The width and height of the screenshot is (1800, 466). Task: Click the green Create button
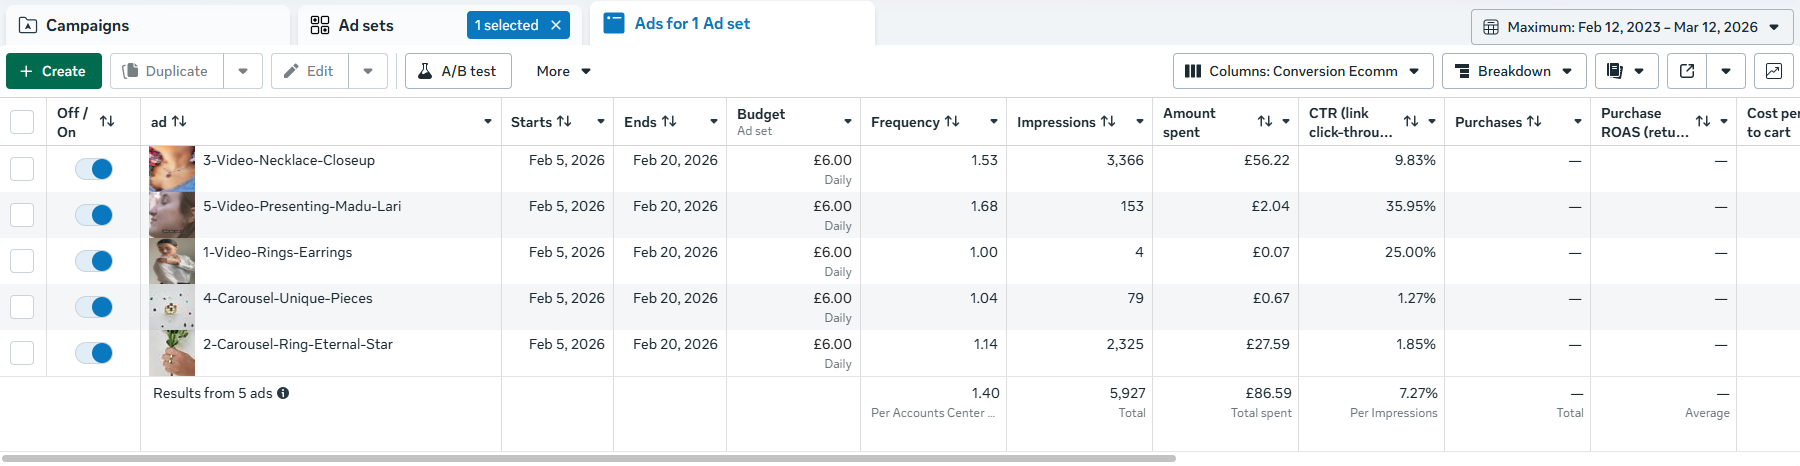(x=53, y=71)
